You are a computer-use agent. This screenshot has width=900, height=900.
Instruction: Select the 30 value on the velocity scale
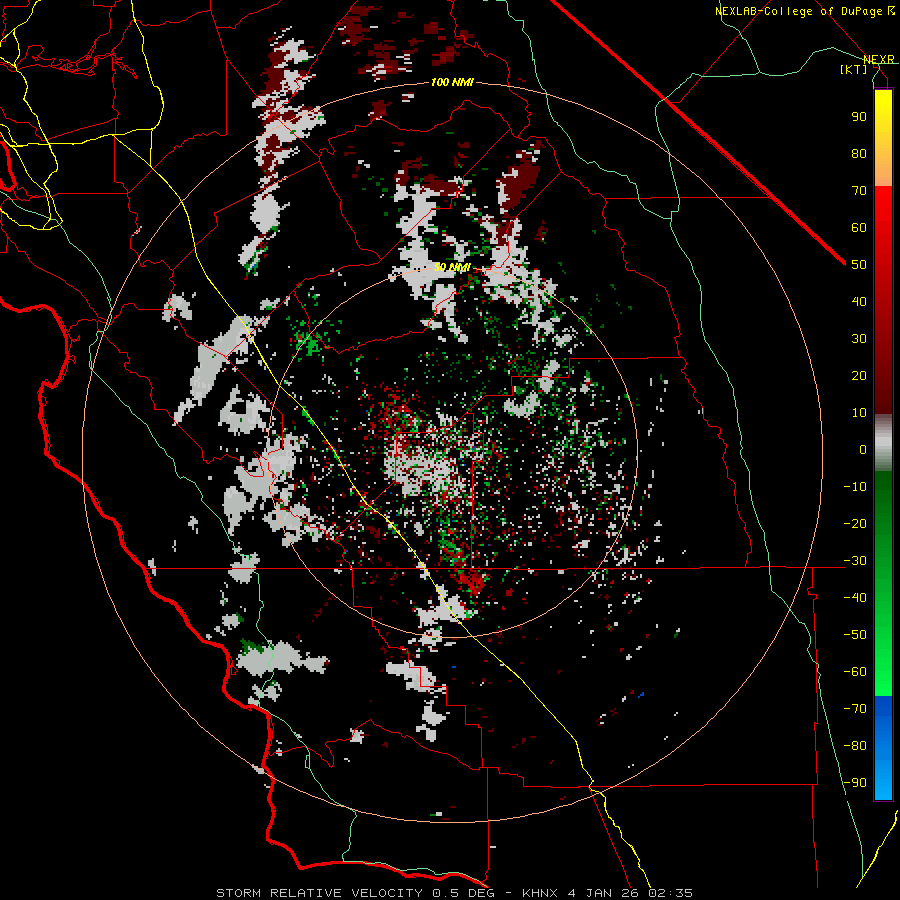859,339
